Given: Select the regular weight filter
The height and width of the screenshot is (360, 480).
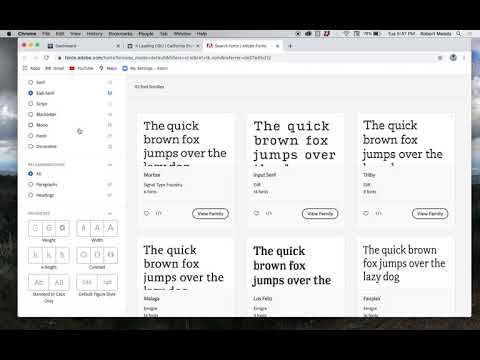Looking at the screenshot, I should coord(49,228).
